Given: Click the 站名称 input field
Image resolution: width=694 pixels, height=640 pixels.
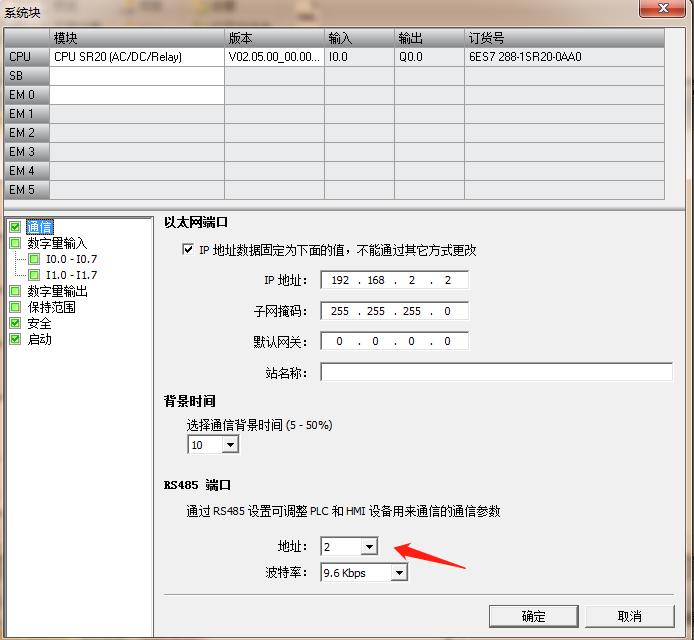Looking at the screenshot, I should click(x=496, y=372).
